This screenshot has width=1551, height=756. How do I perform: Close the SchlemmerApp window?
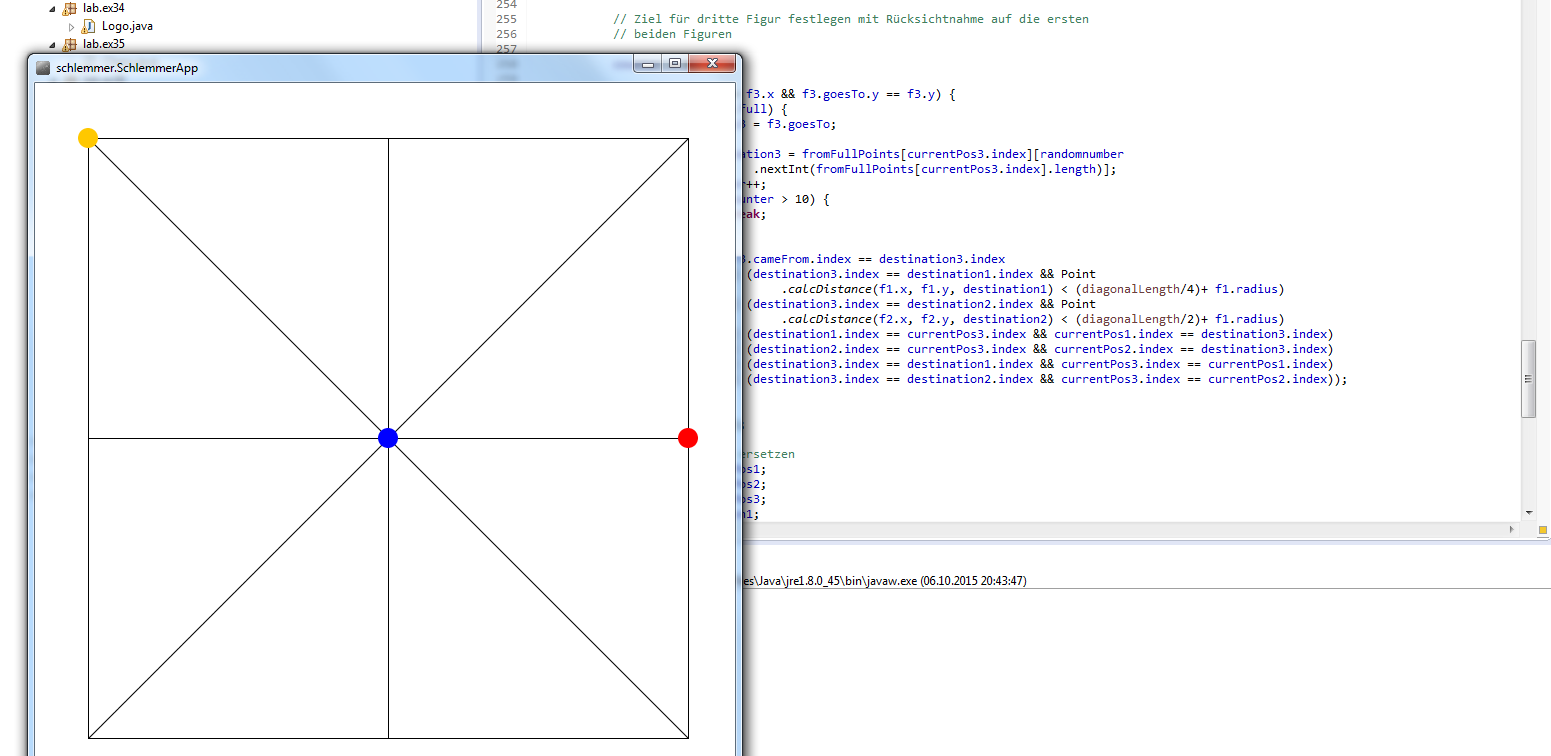pos(713,64)
